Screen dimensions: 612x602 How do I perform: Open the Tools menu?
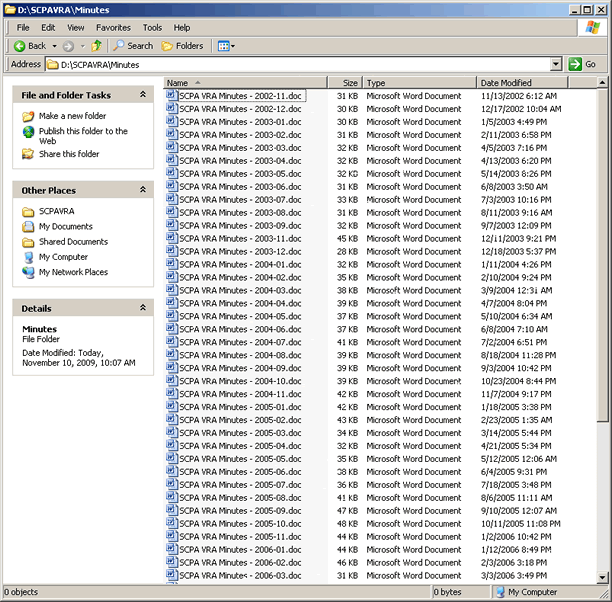click(152, 28)
